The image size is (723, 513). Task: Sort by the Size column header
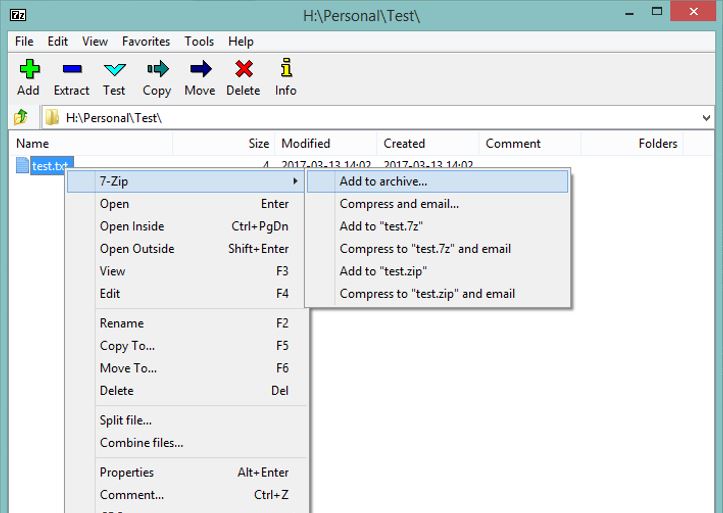tap(224, 143)
